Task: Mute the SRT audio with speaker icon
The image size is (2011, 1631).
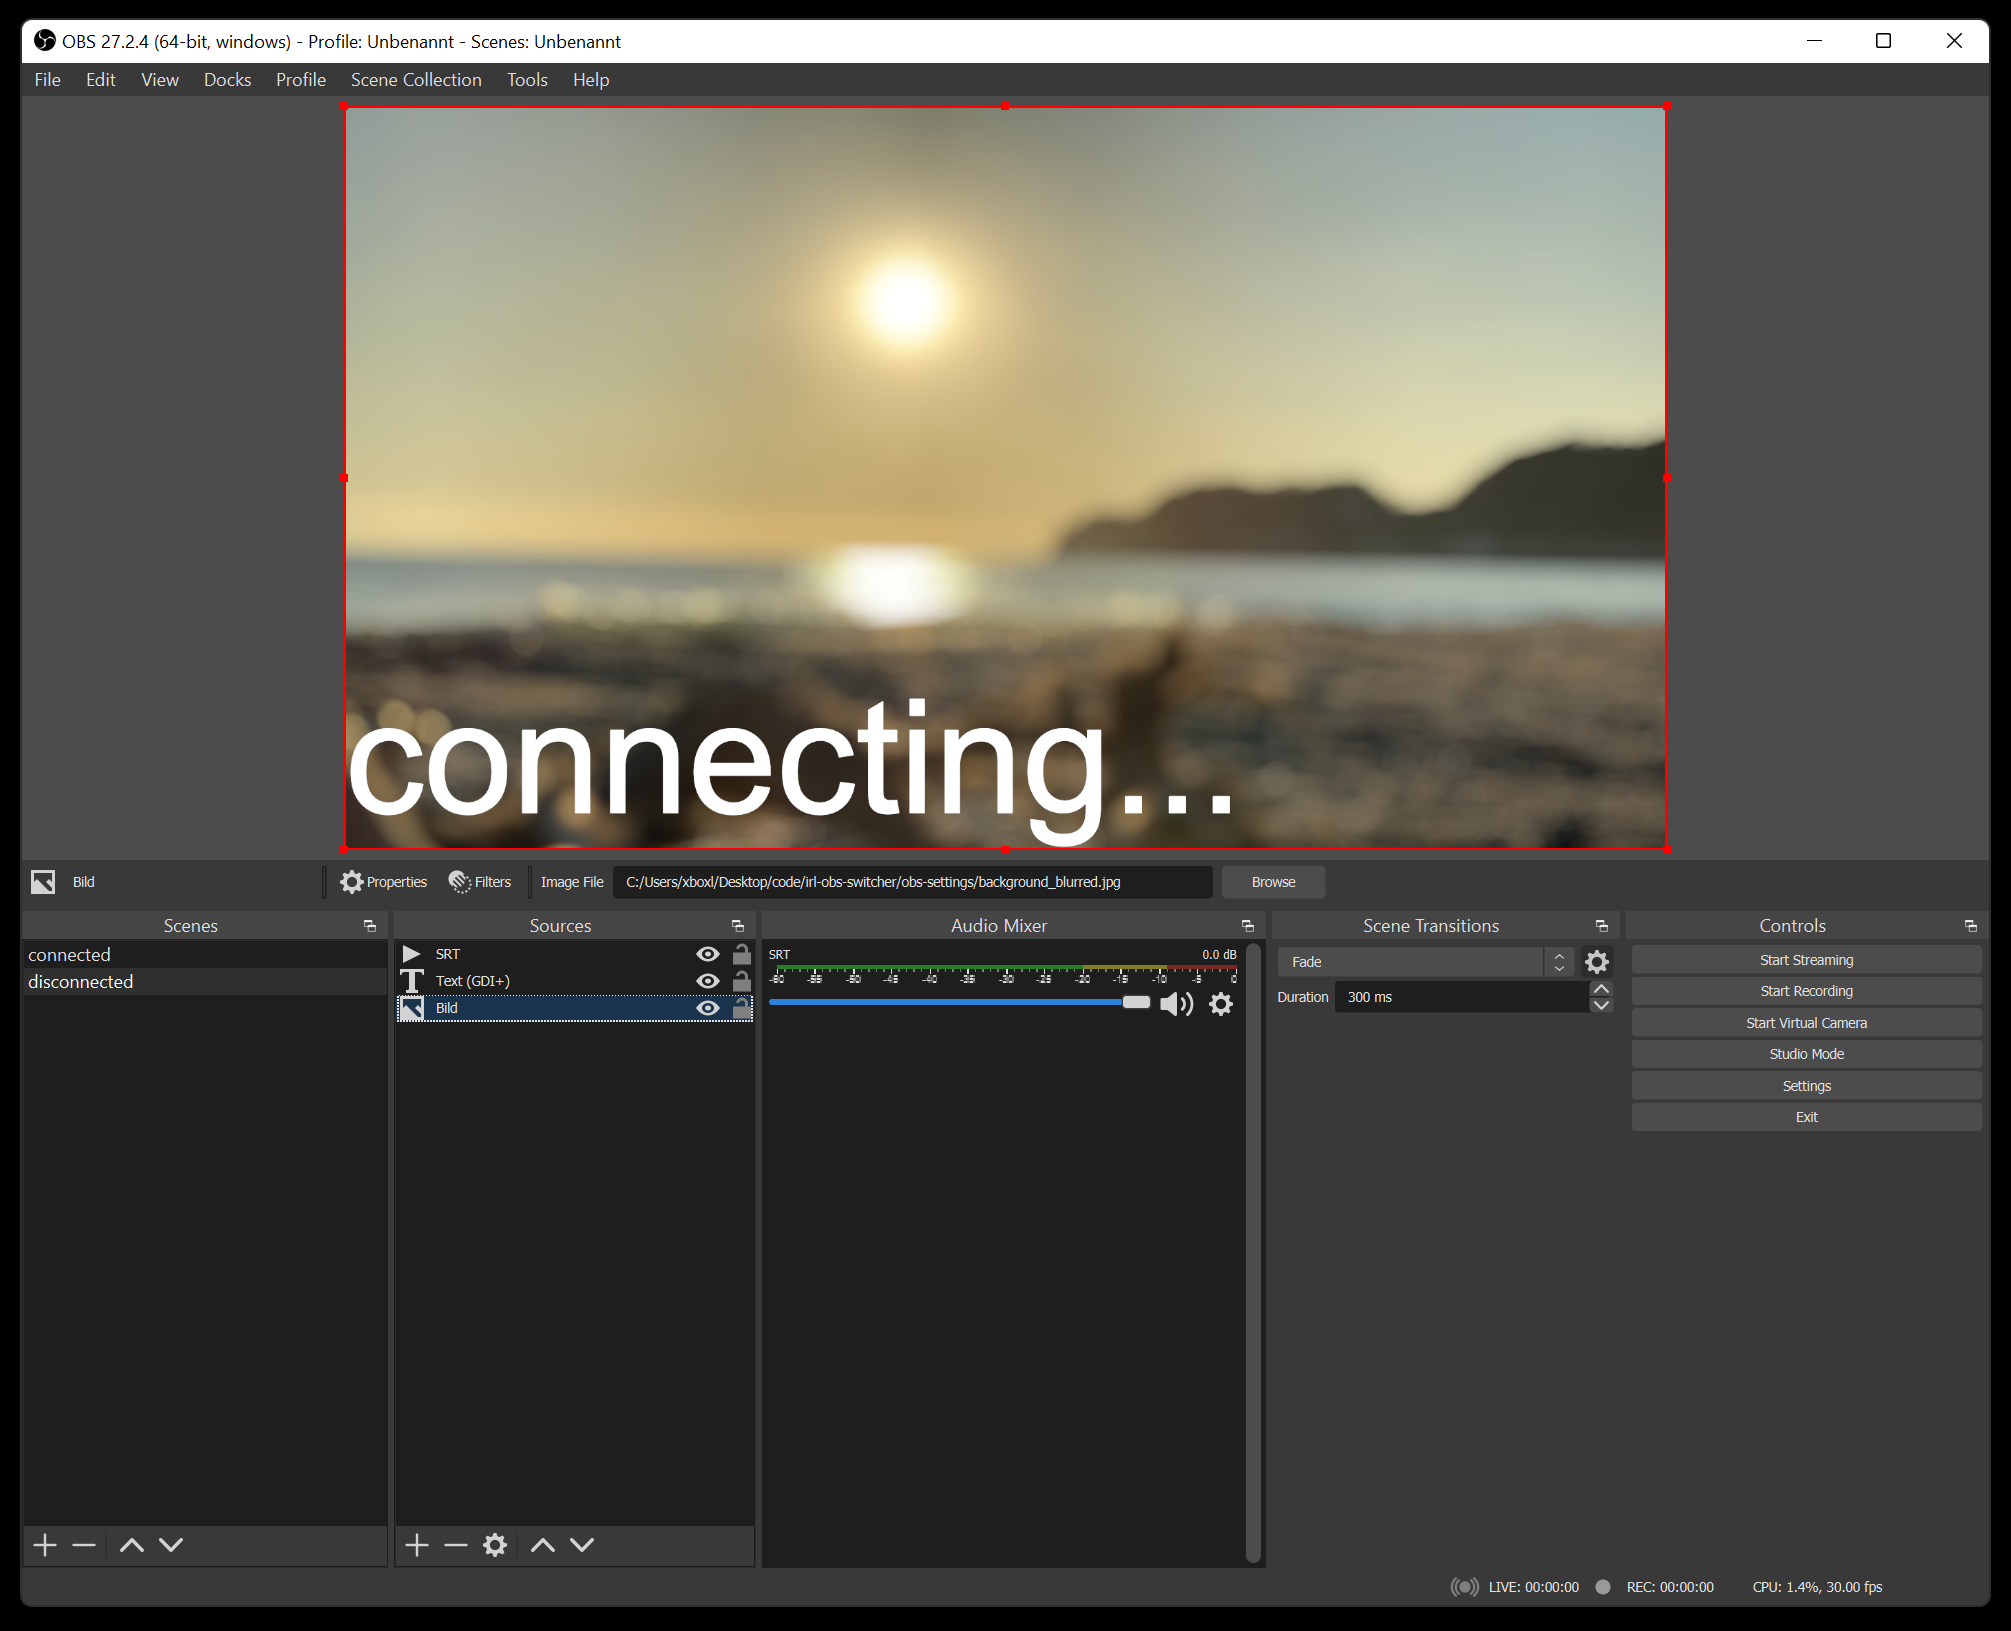Action: [x=1176, y=1004]
